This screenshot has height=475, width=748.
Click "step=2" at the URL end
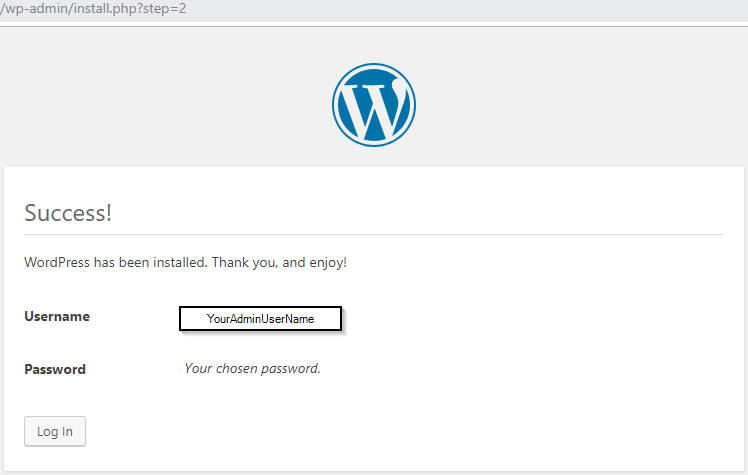coord(163,9)
